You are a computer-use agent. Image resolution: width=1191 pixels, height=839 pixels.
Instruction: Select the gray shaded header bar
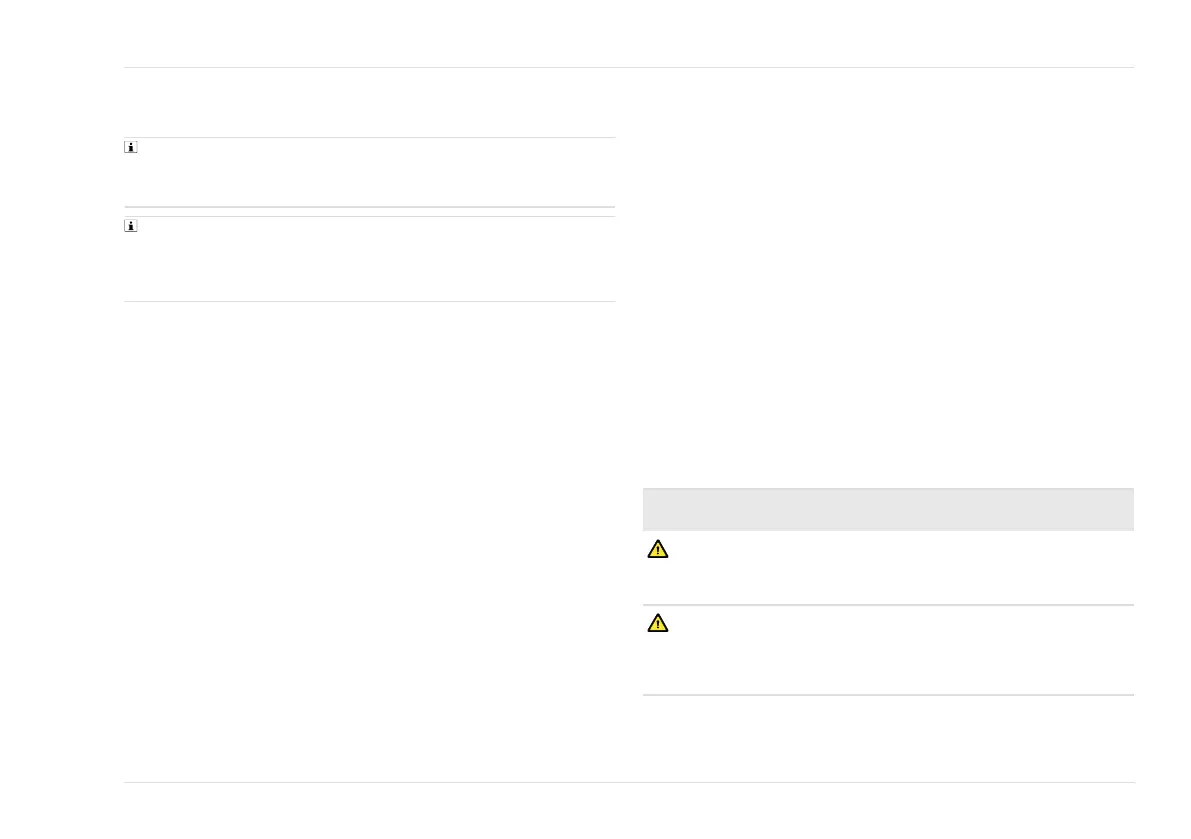pyautogui.click(x=887, y=509)
